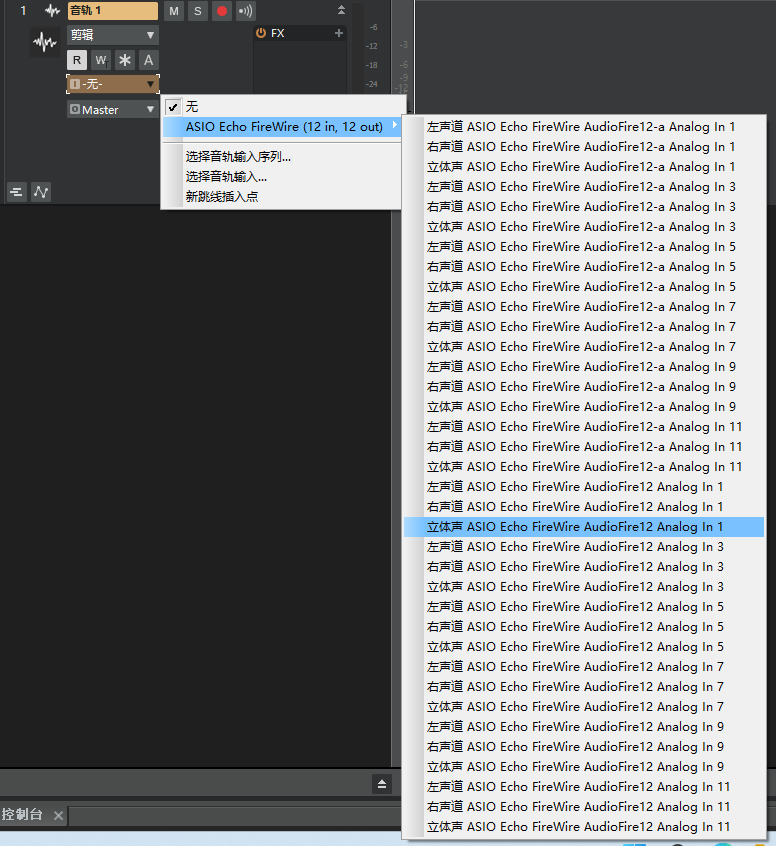Image resolution: width=776 pixels, height=846 pixels.
Task: Click the track waveform type icon
Action: [52, 11]
